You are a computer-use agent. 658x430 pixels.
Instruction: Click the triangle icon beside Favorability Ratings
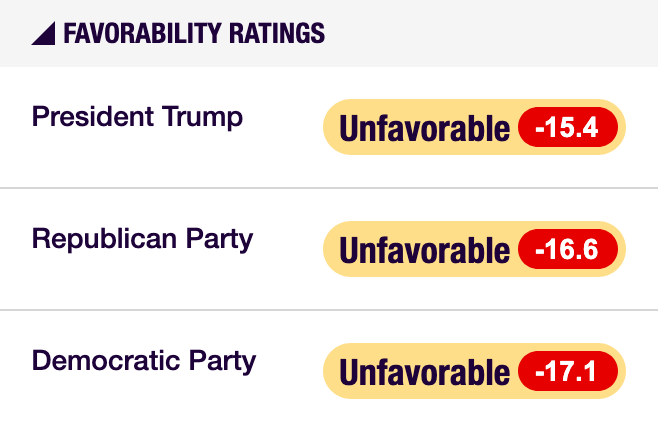click(x=44, y=34)
